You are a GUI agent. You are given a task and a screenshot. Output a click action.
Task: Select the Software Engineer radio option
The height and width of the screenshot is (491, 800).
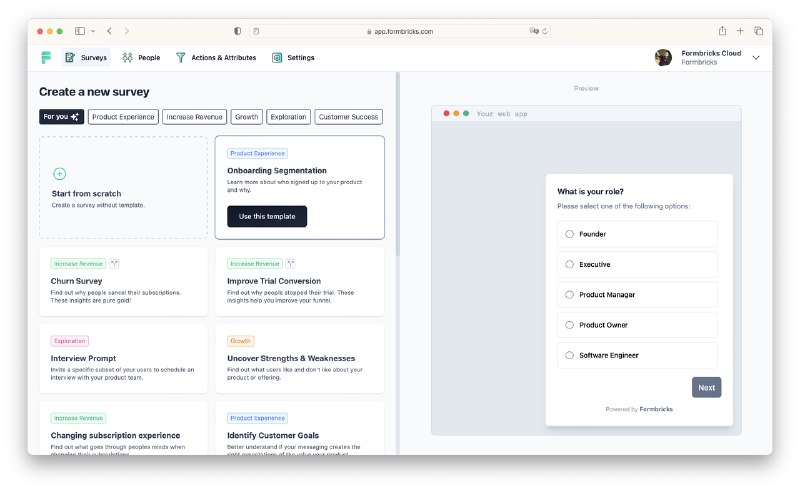(x=569, y=355)
